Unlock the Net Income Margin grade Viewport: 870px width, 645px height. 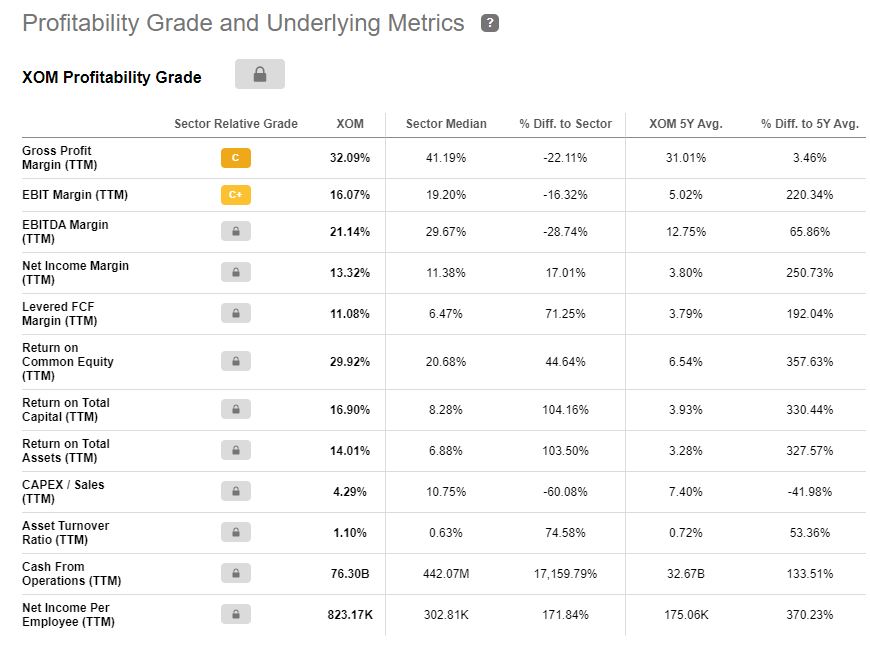click(x=236, y=272)
